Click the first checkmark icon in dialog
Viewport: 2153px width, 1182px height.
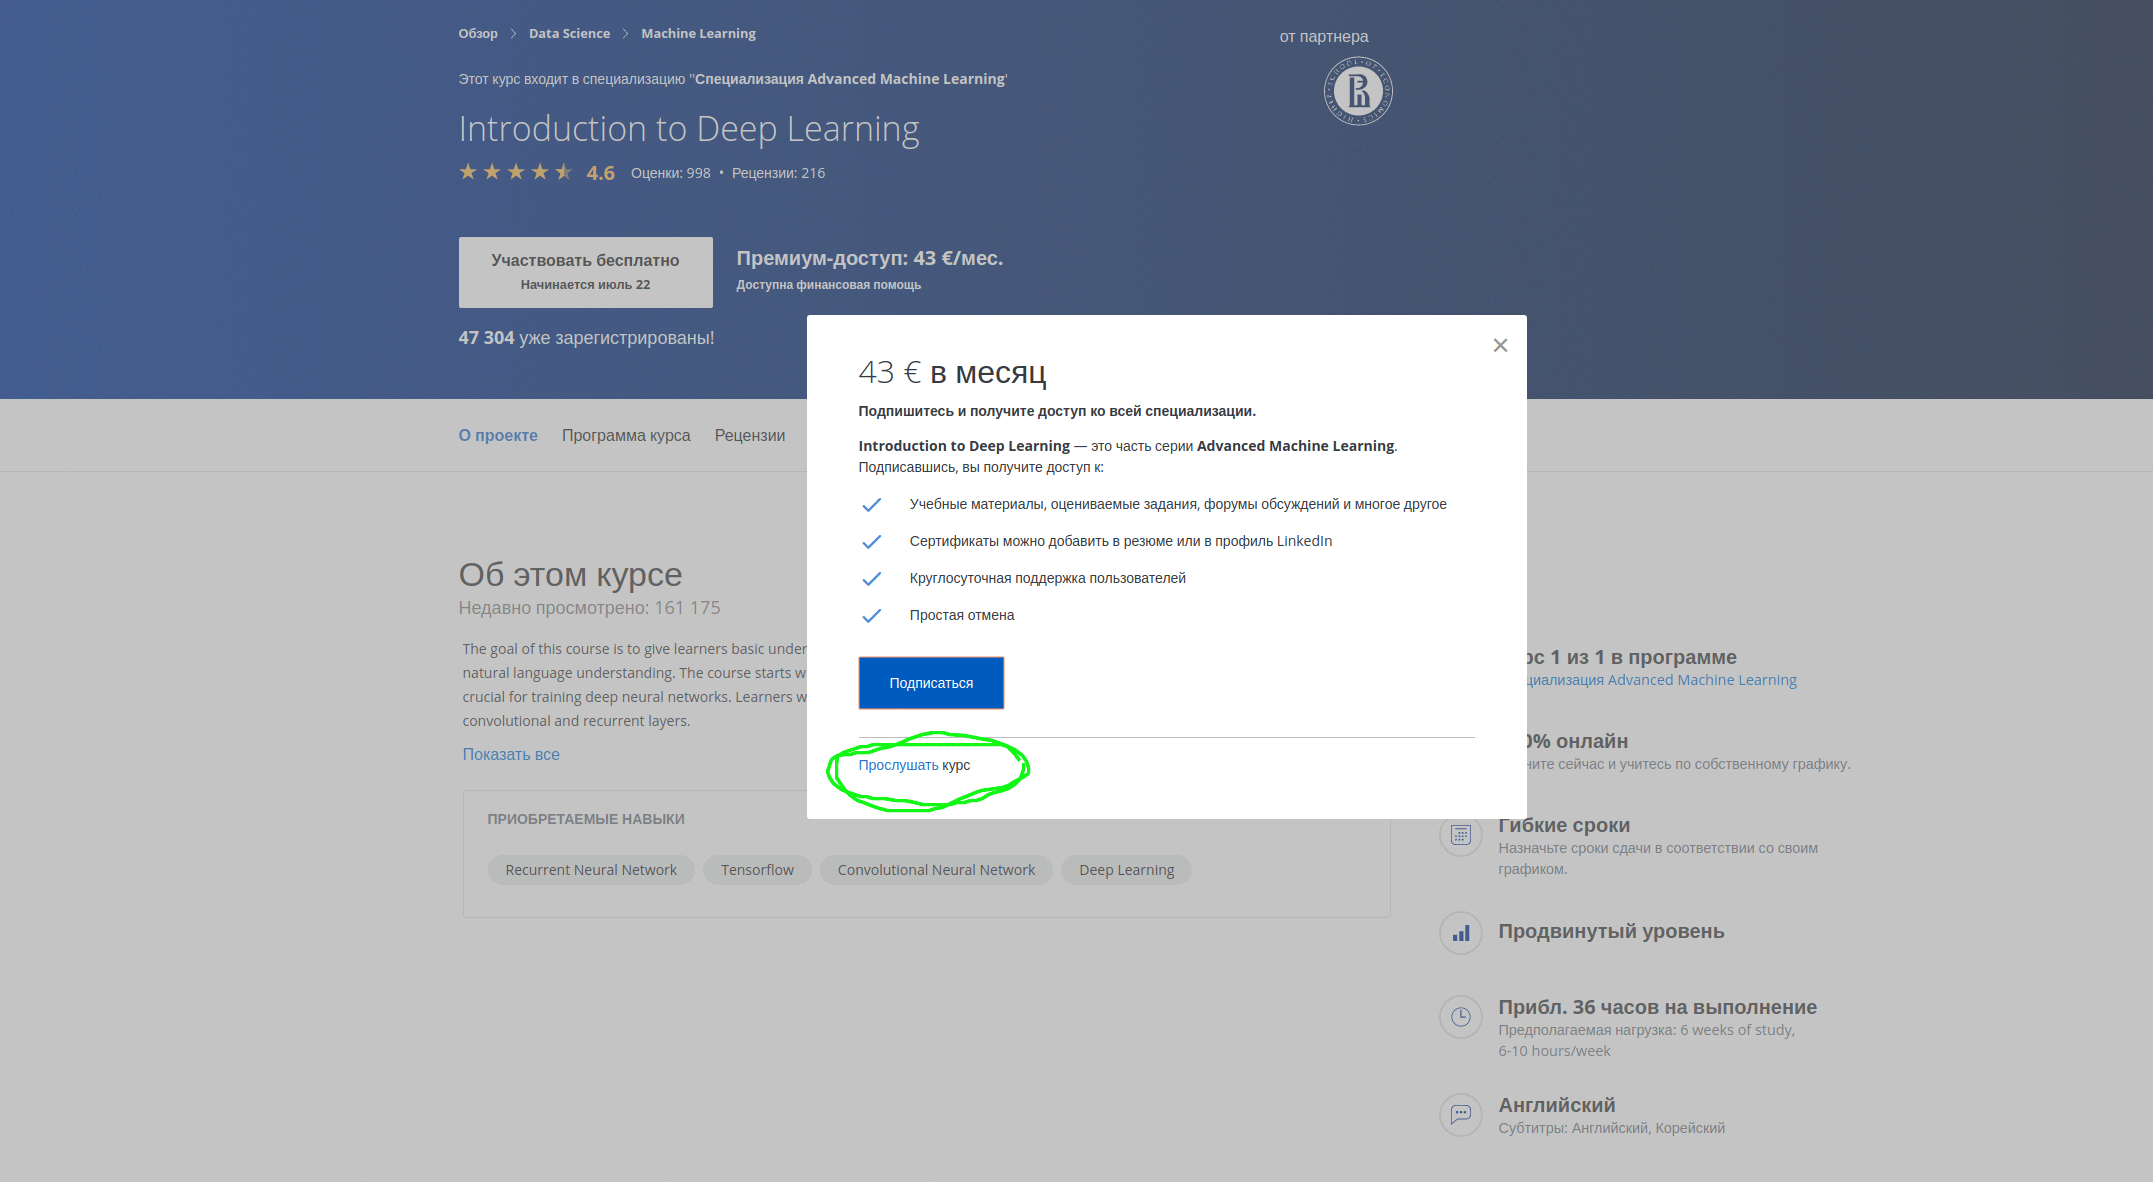871,505
